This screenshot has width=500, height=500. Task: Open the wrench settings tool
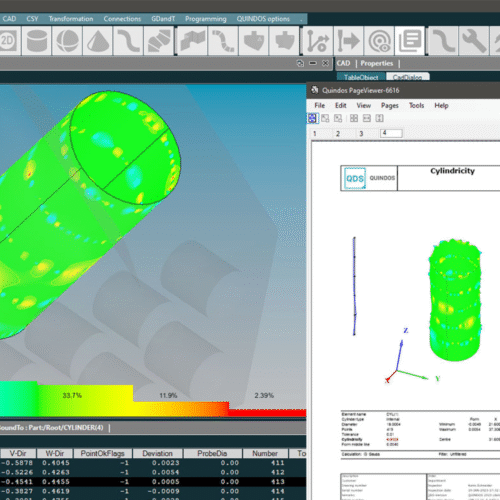(x=474, y=41)
